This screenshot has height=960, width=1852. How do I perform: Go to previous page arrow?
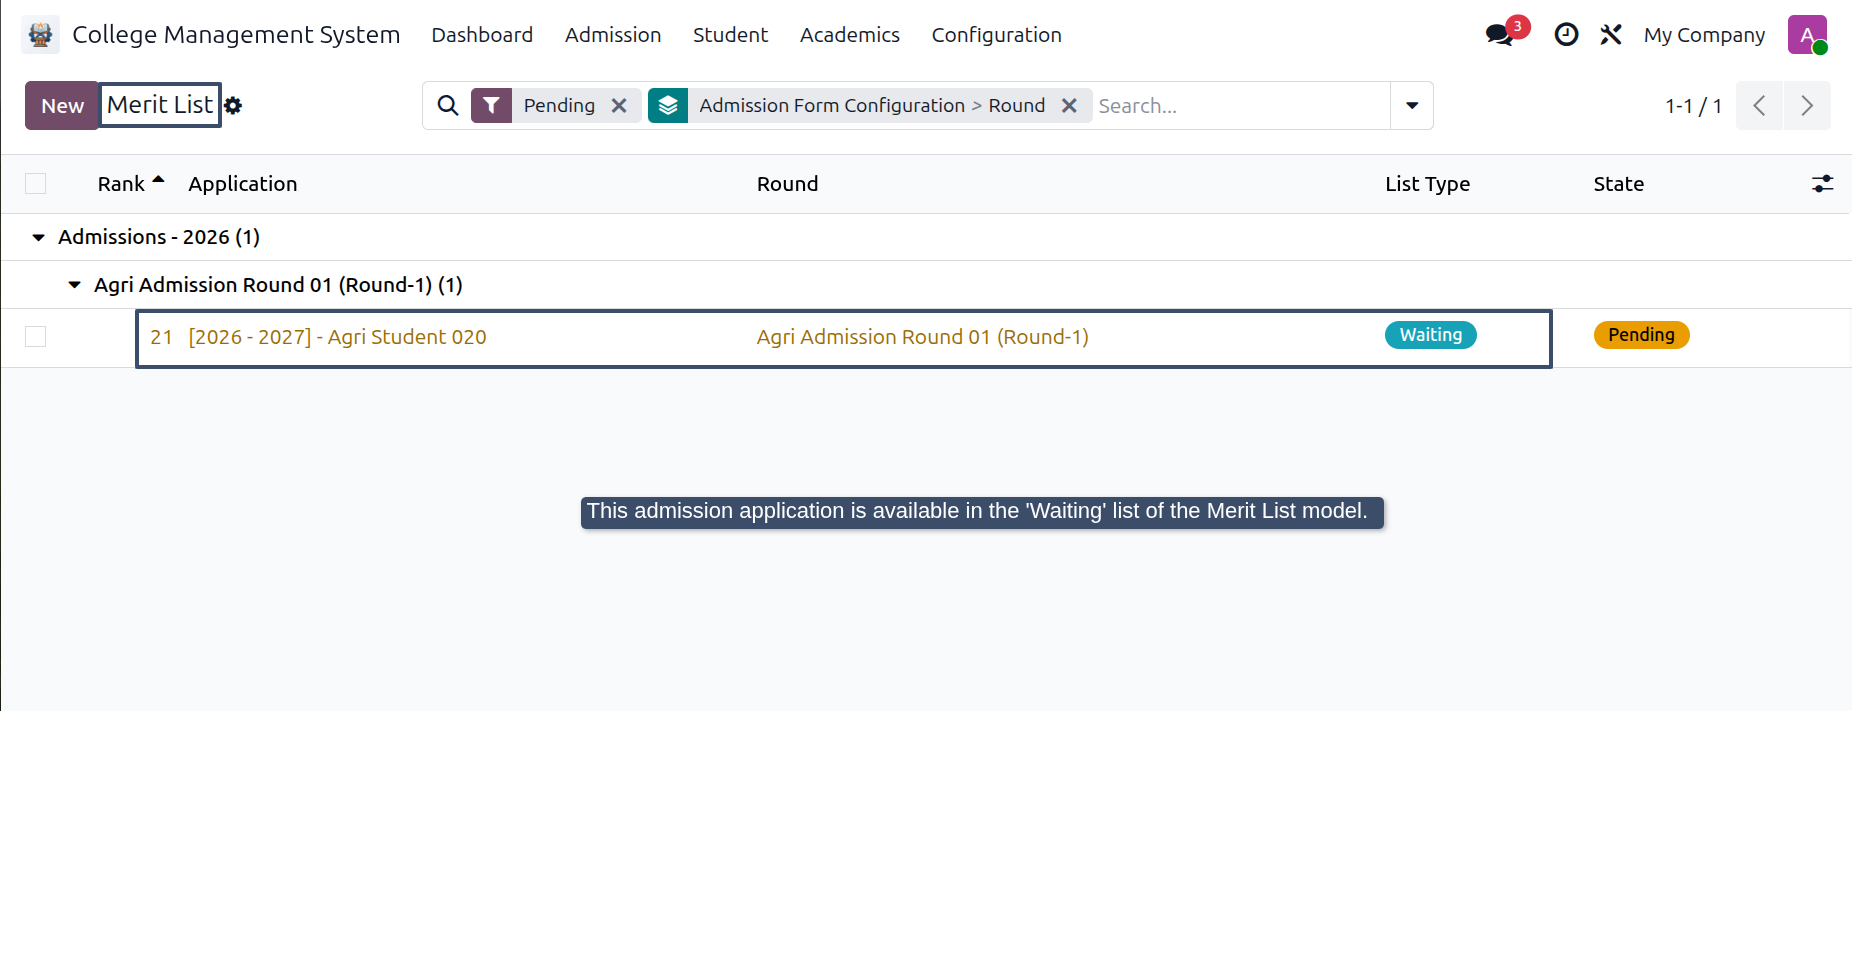[1759, 106]
